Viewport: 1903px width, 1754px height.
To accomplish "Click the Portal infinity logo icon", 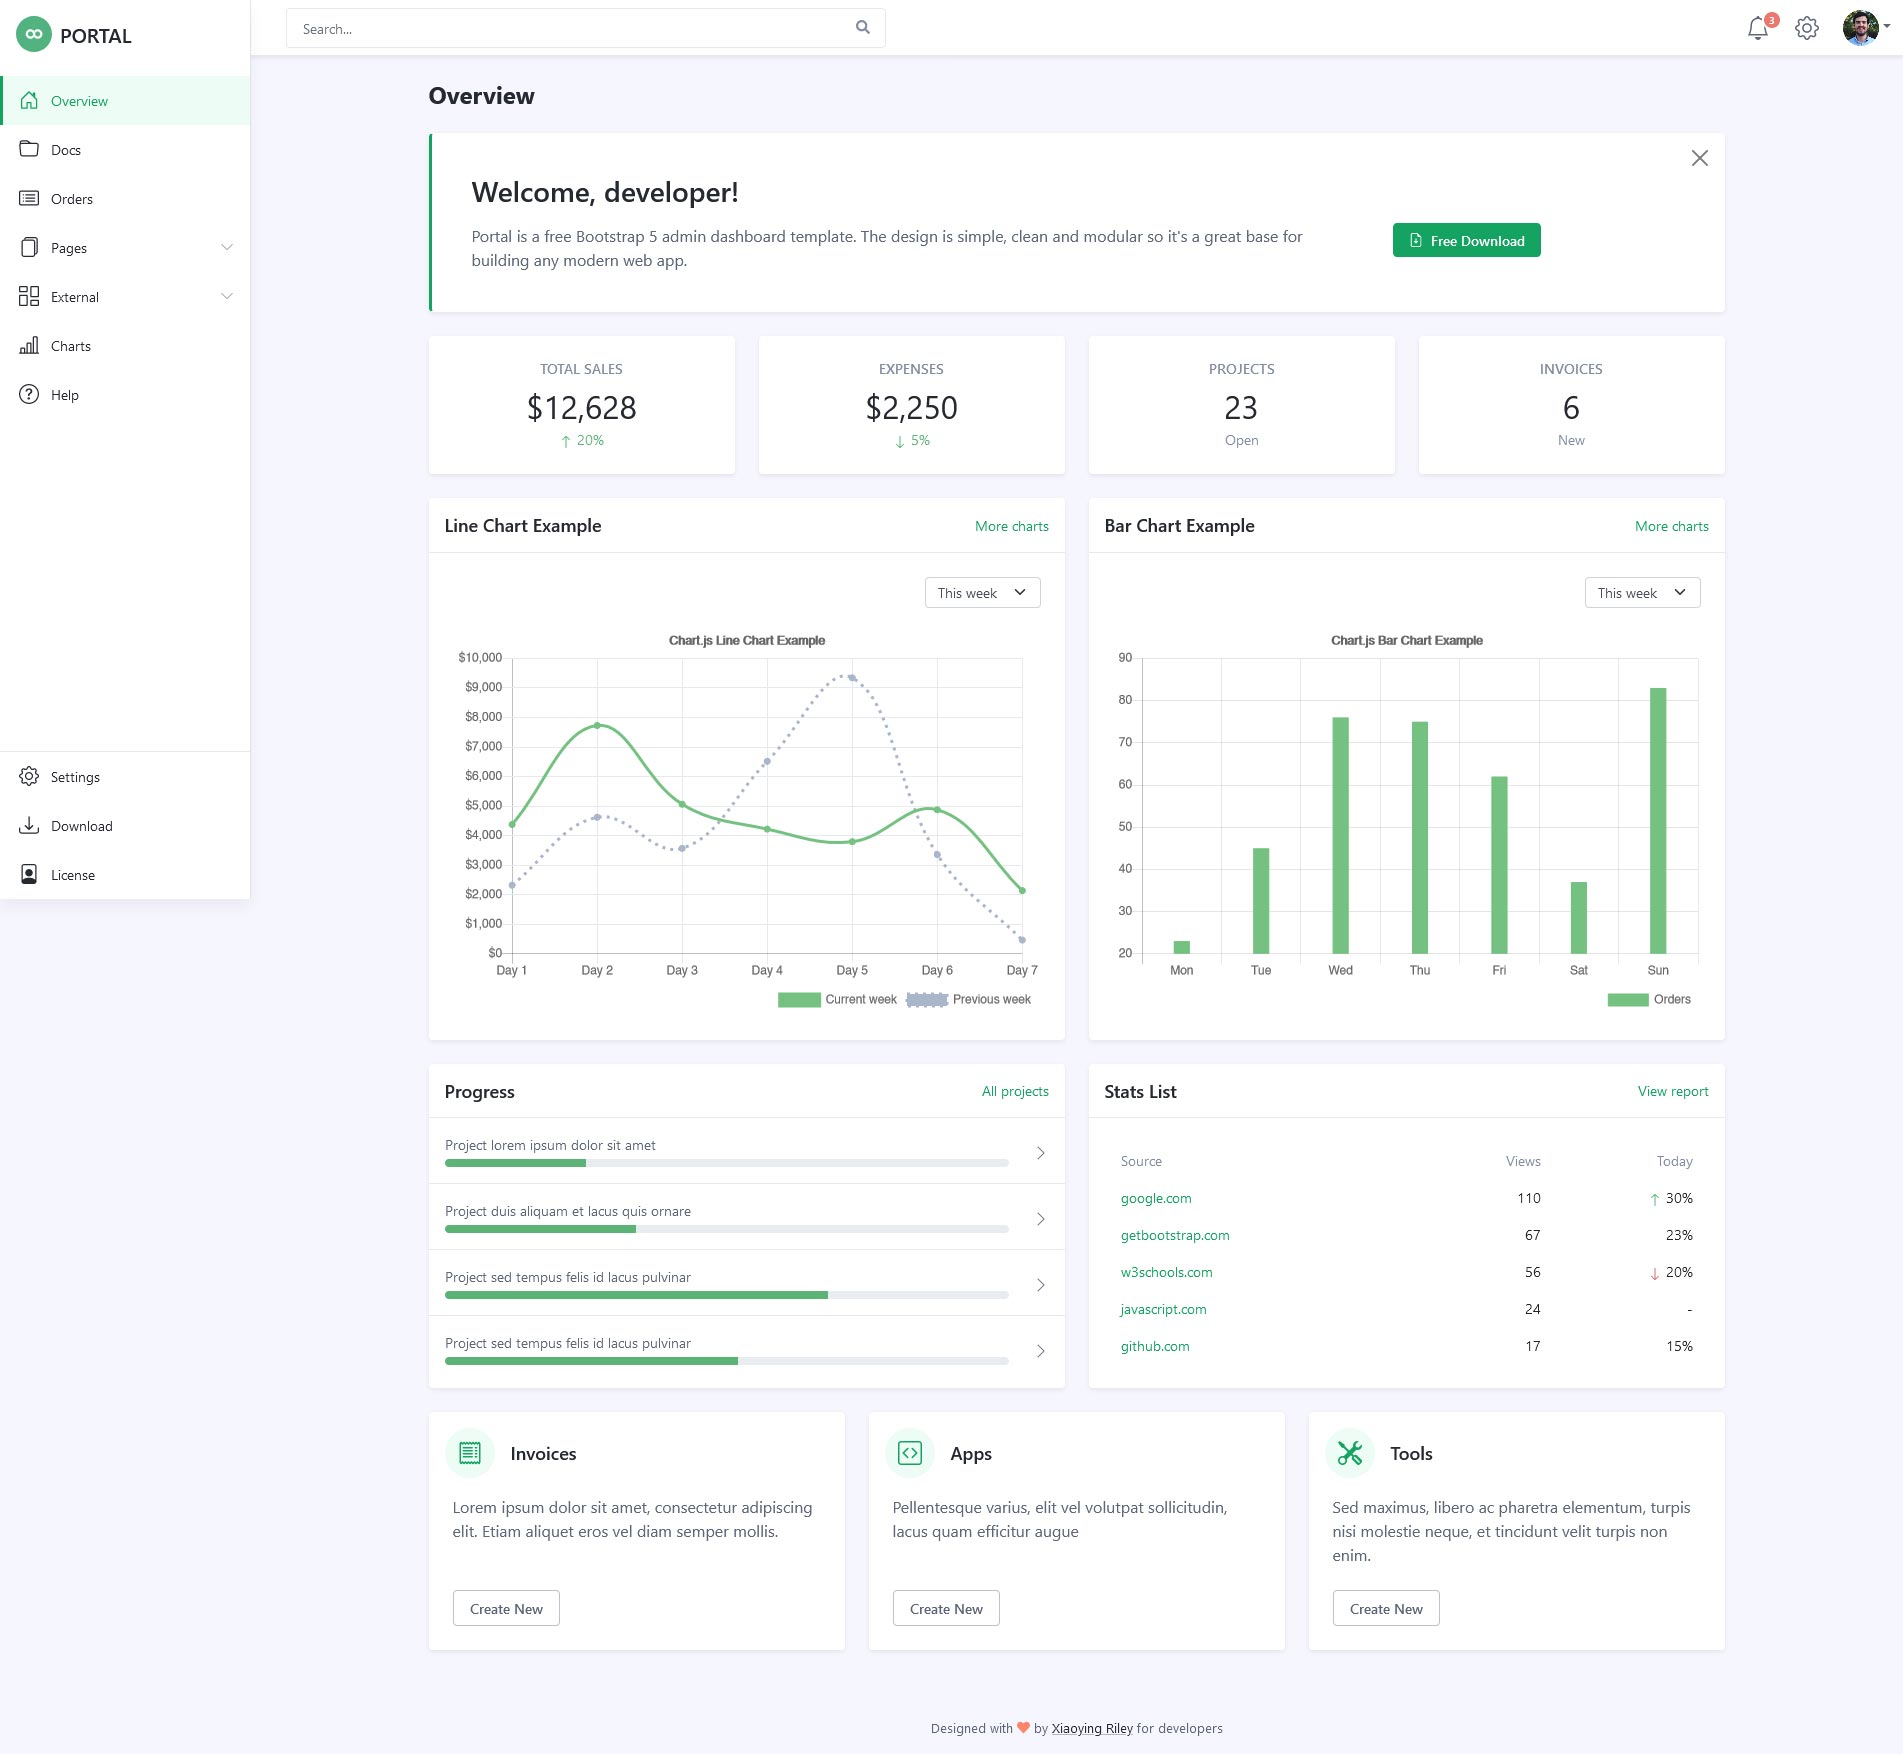I will click(33, 34).
